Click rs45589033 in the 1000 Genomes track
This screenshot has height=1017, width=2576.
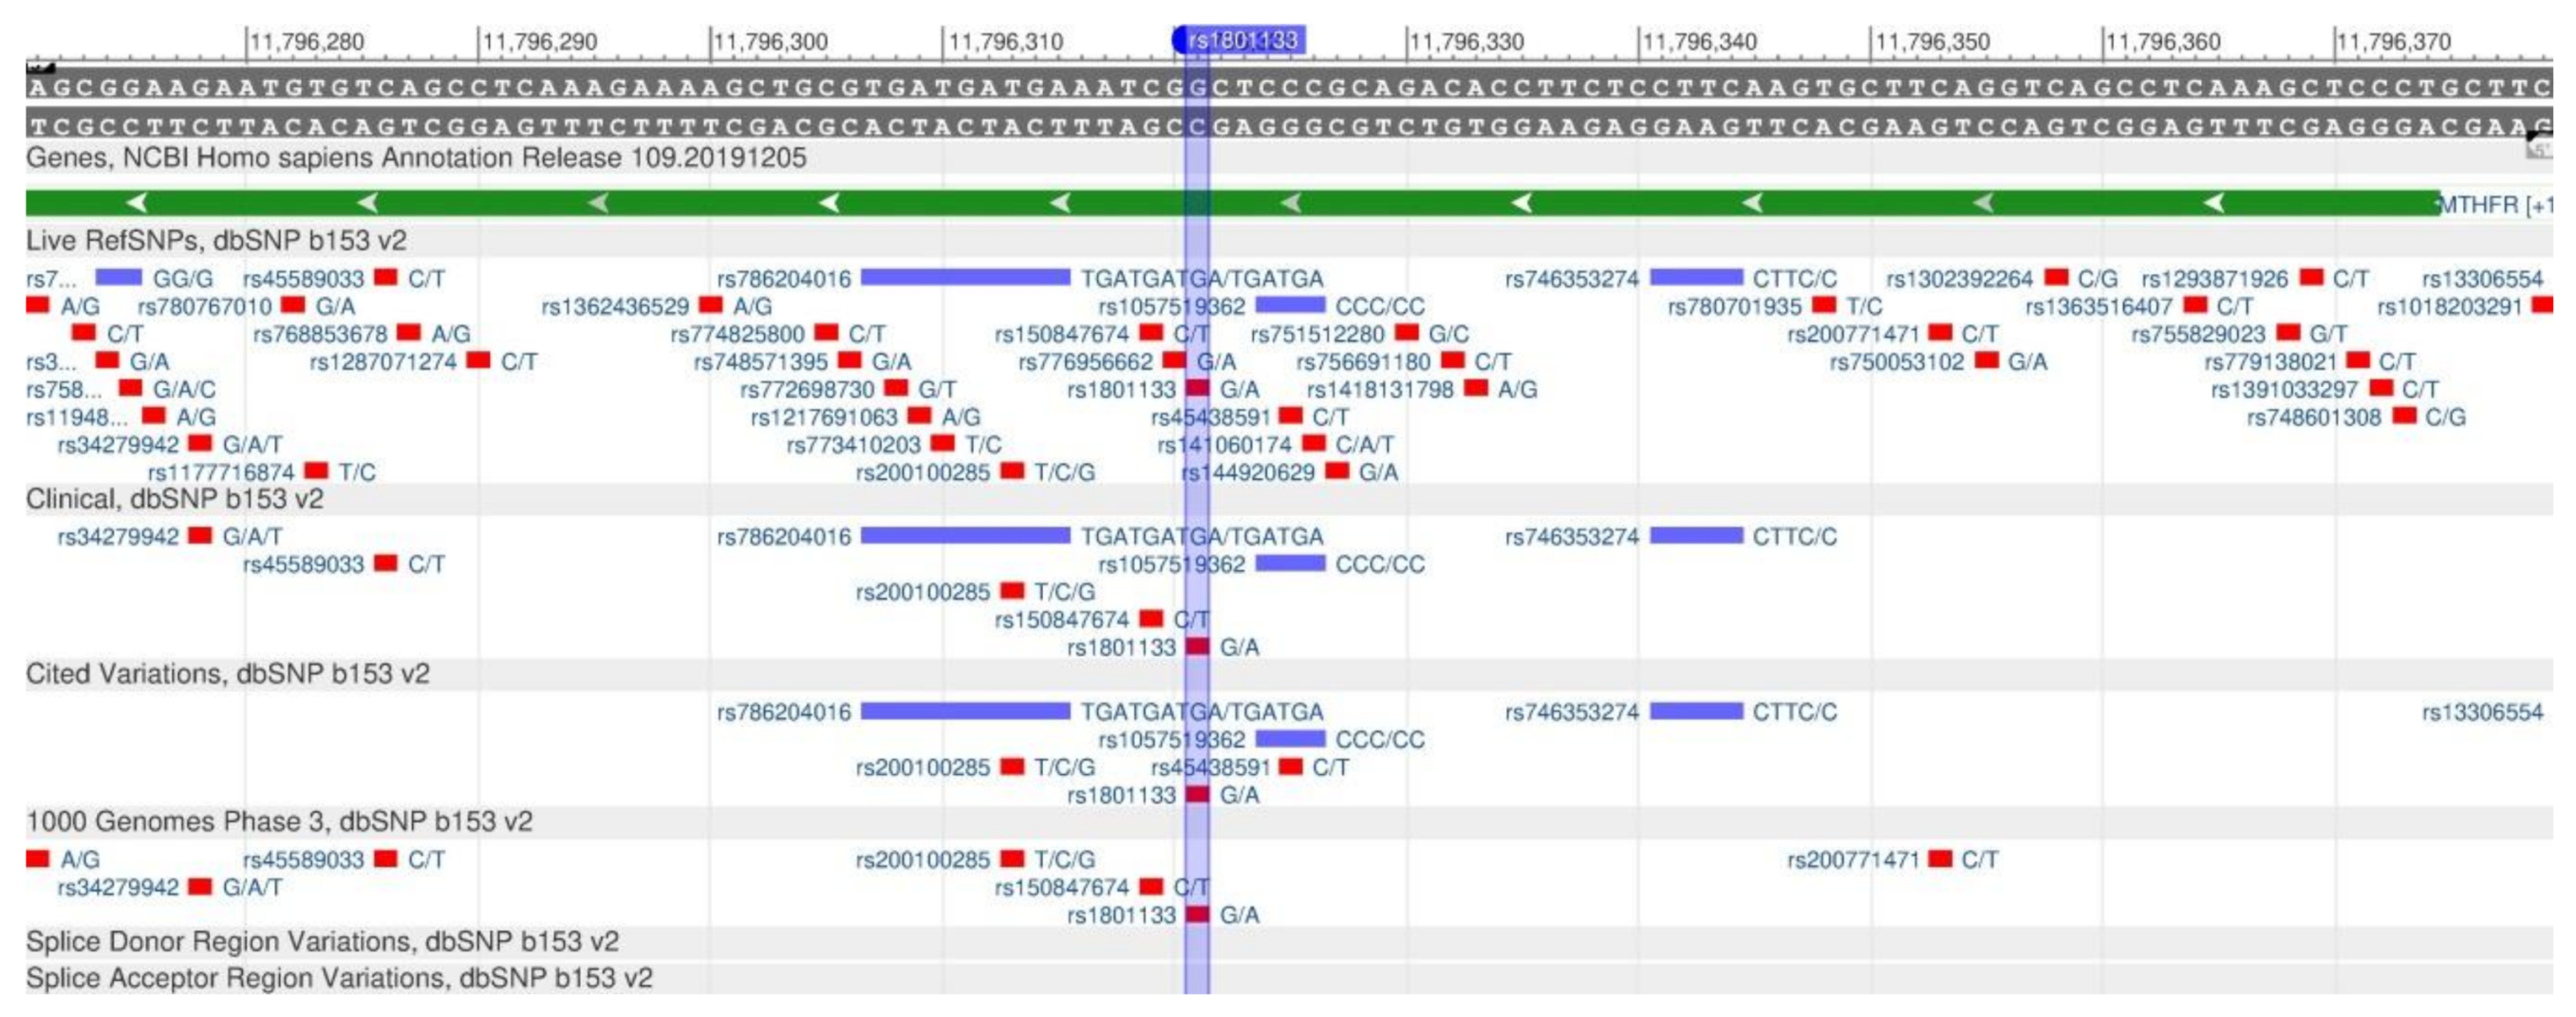click(386, 859)
